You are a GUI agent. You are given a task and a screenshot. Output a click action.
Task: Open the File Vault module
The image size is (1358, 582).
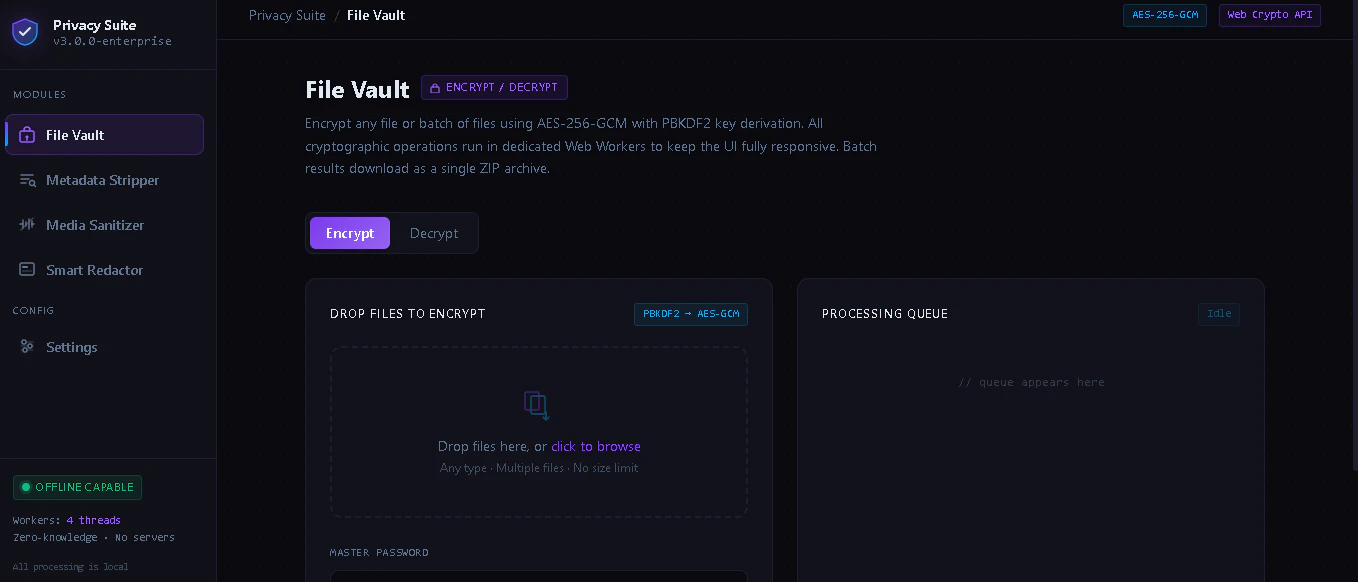[x=105, y=135]
